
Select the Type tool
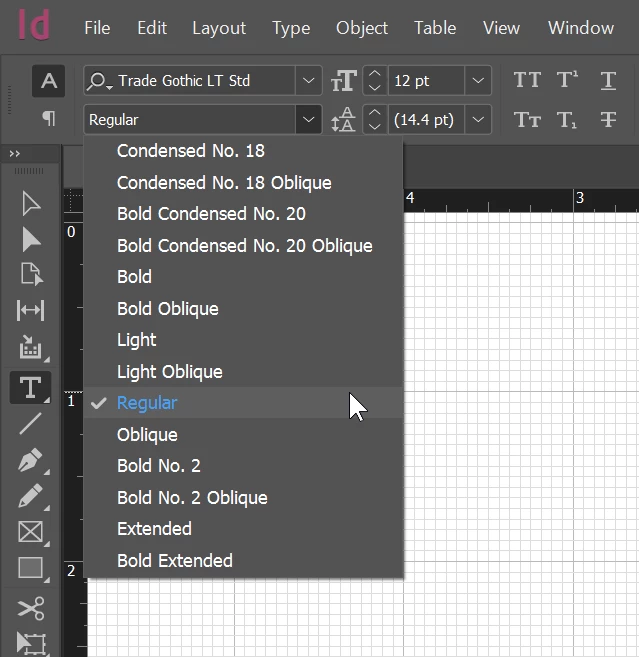coord(30,387)
